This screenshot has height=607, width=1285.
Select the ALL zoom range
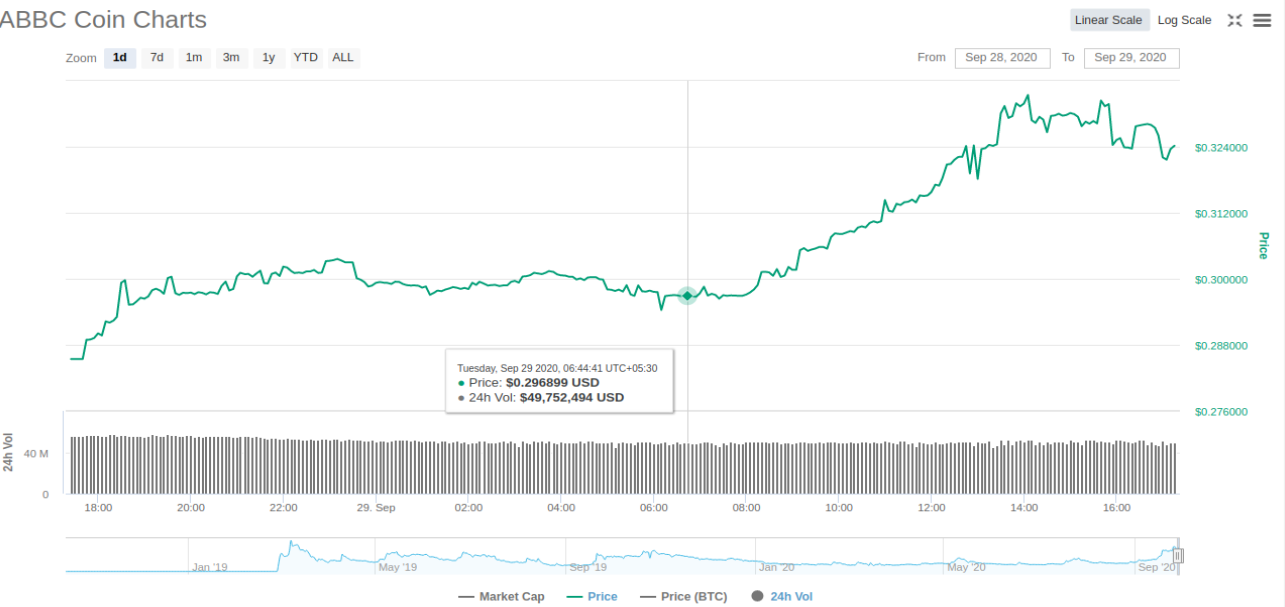(343, 57)
